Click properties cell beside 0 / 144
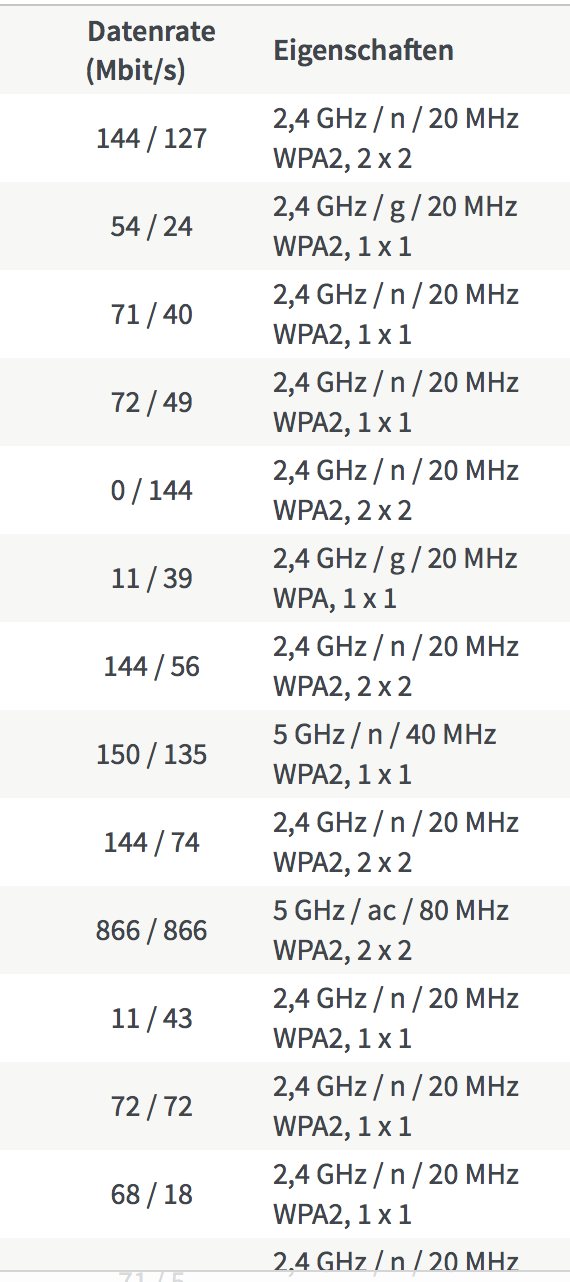 (x=396, y=490)
